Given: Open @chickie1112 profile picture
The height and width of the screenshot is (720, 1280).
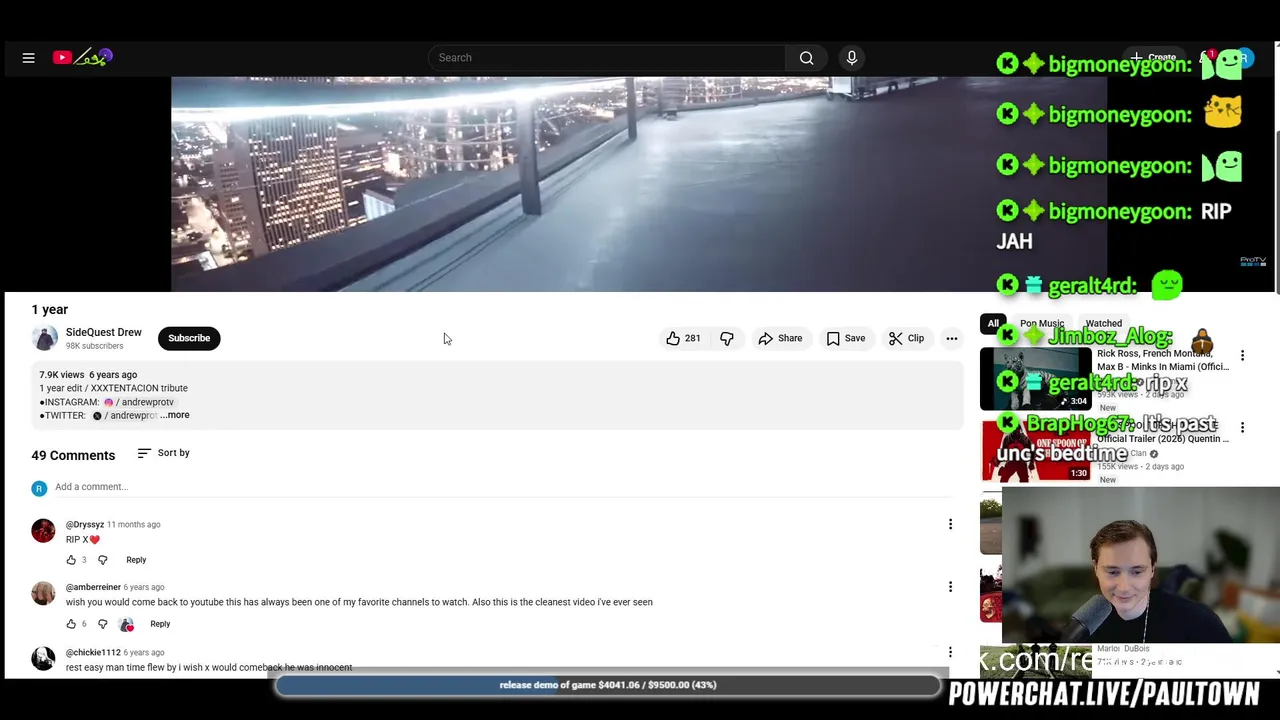Looking at the screenshot, I should (43, 658).
